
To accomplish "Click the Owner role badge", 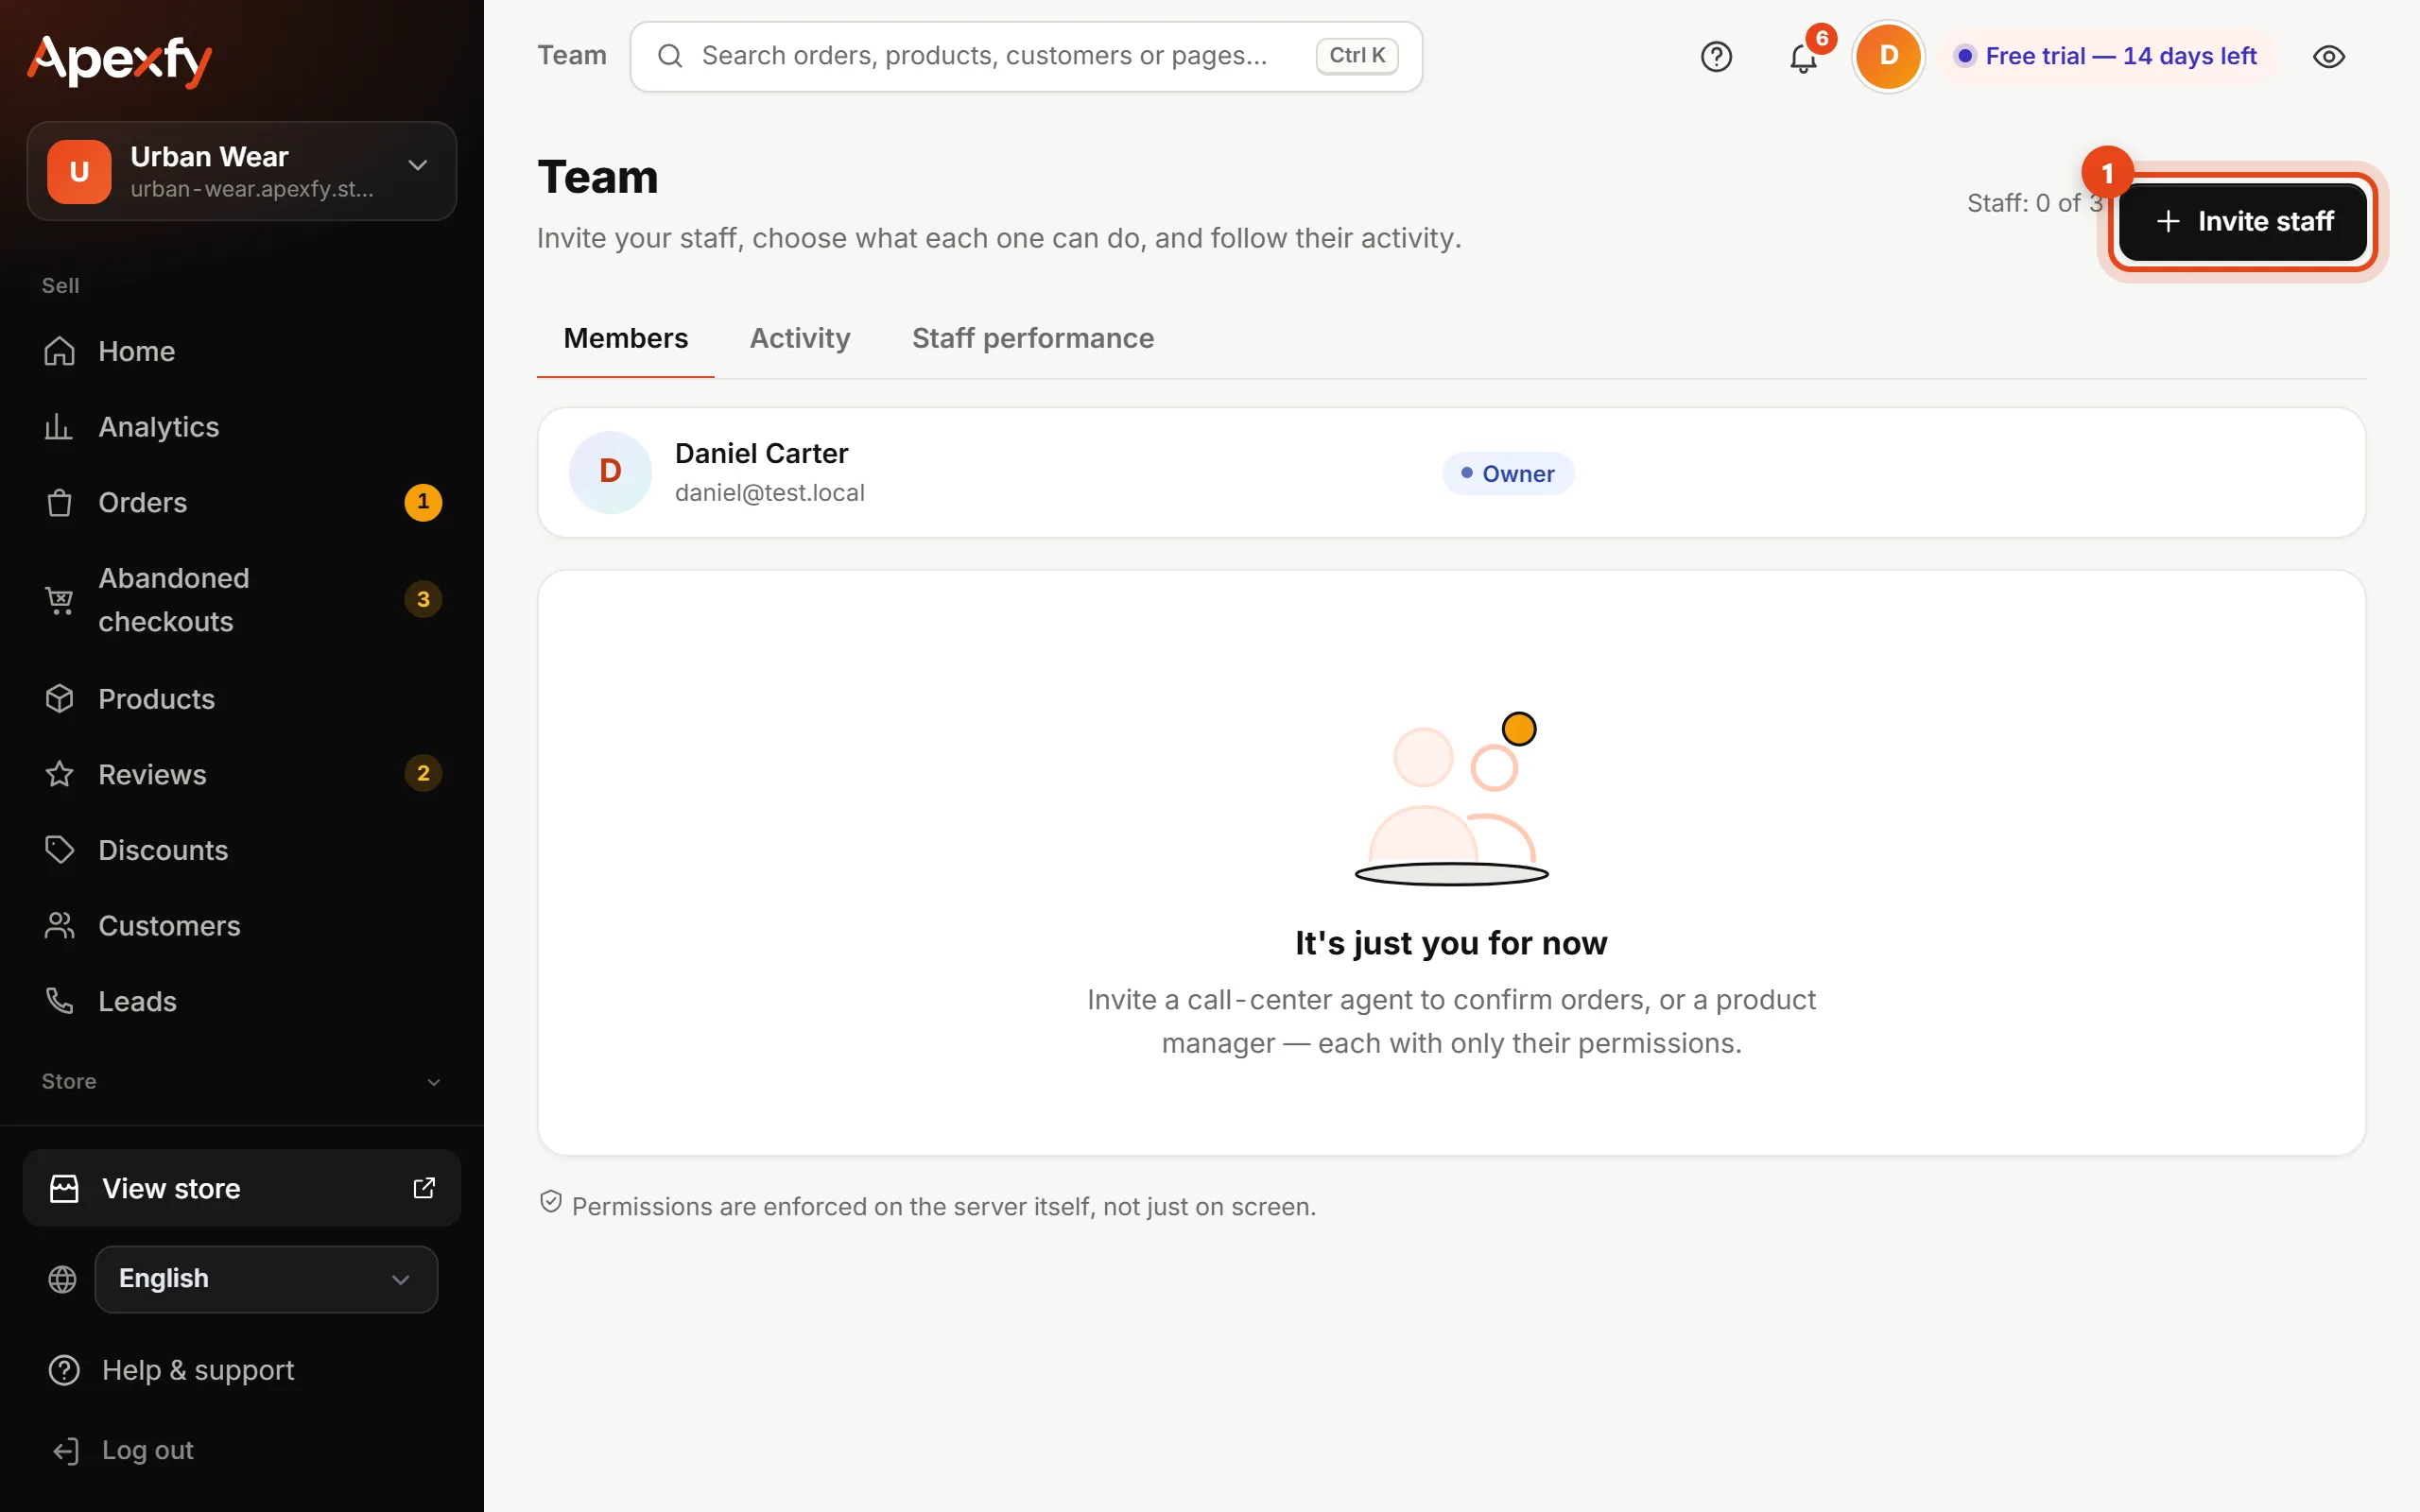I will pyautogui.click(x=1508, y=473).
